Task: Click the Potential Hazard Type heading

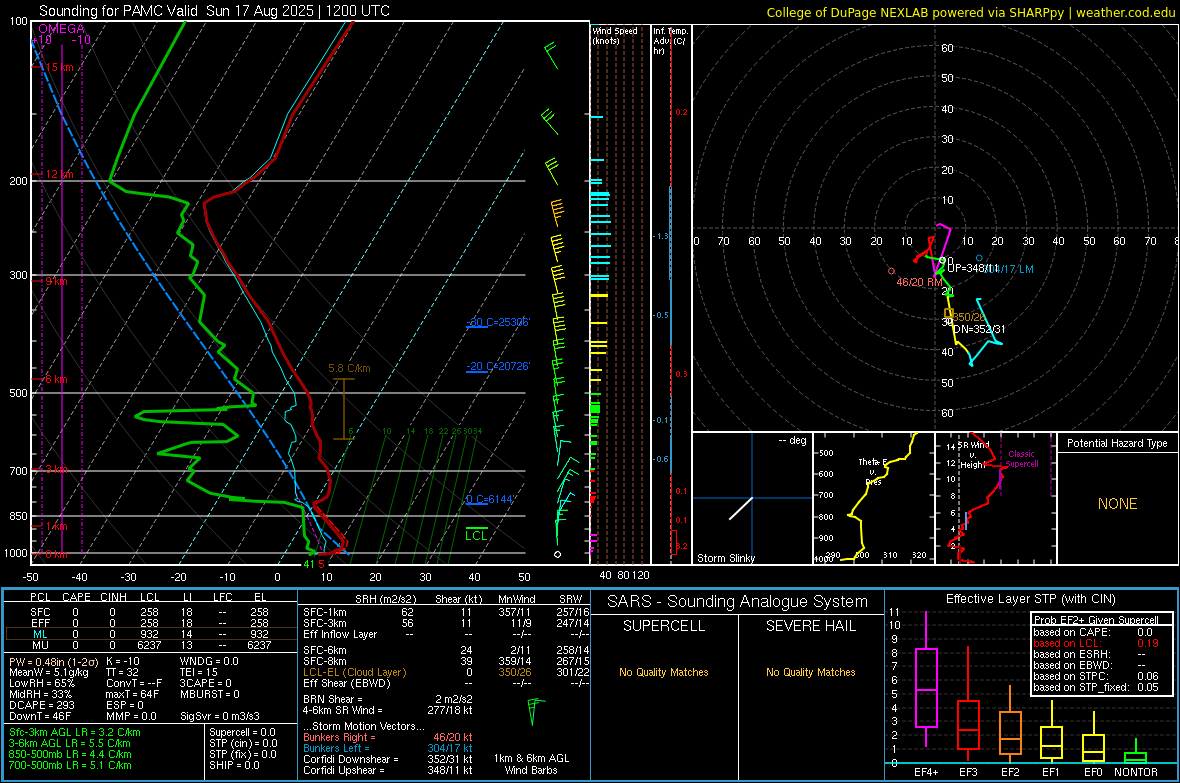Action: [x=1117, y=443]
